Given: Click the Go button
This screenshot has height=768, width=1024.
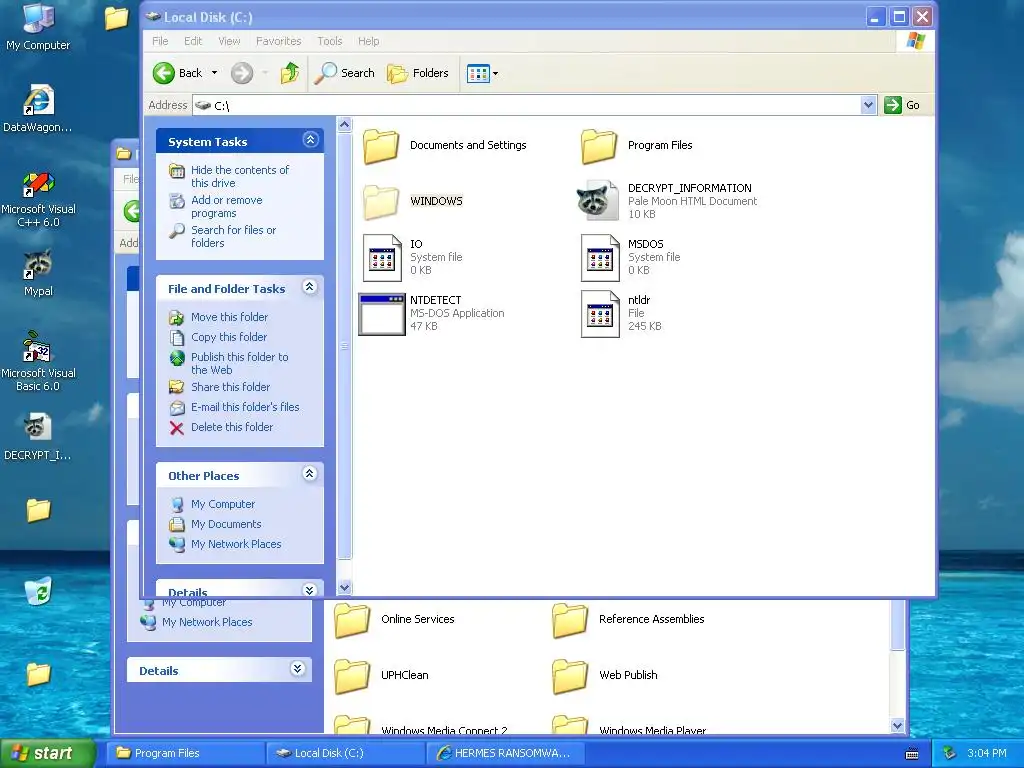Looking at the screenshot, I should pos(902,105).
